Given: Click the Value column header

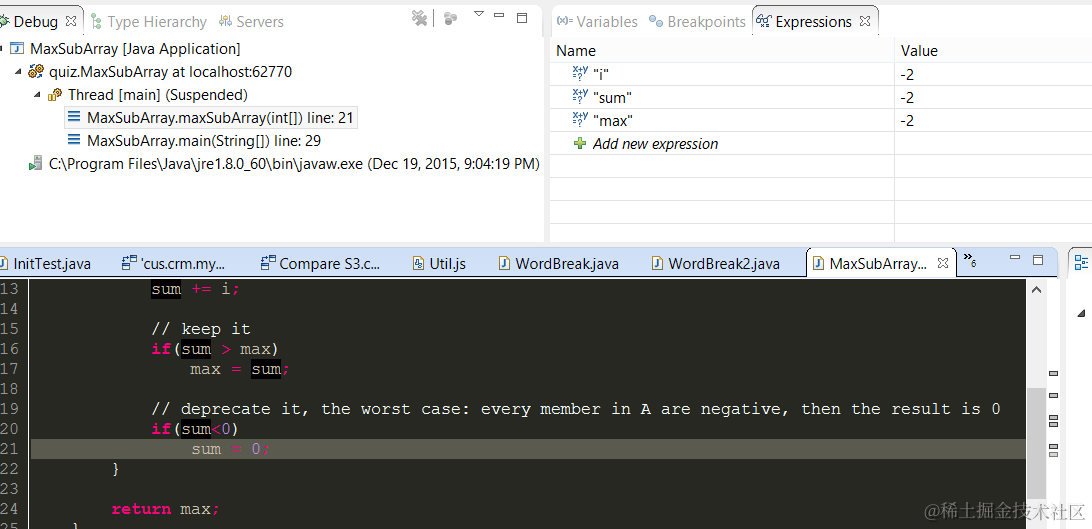Looking at the screenshot, I should tap(993, 51).
